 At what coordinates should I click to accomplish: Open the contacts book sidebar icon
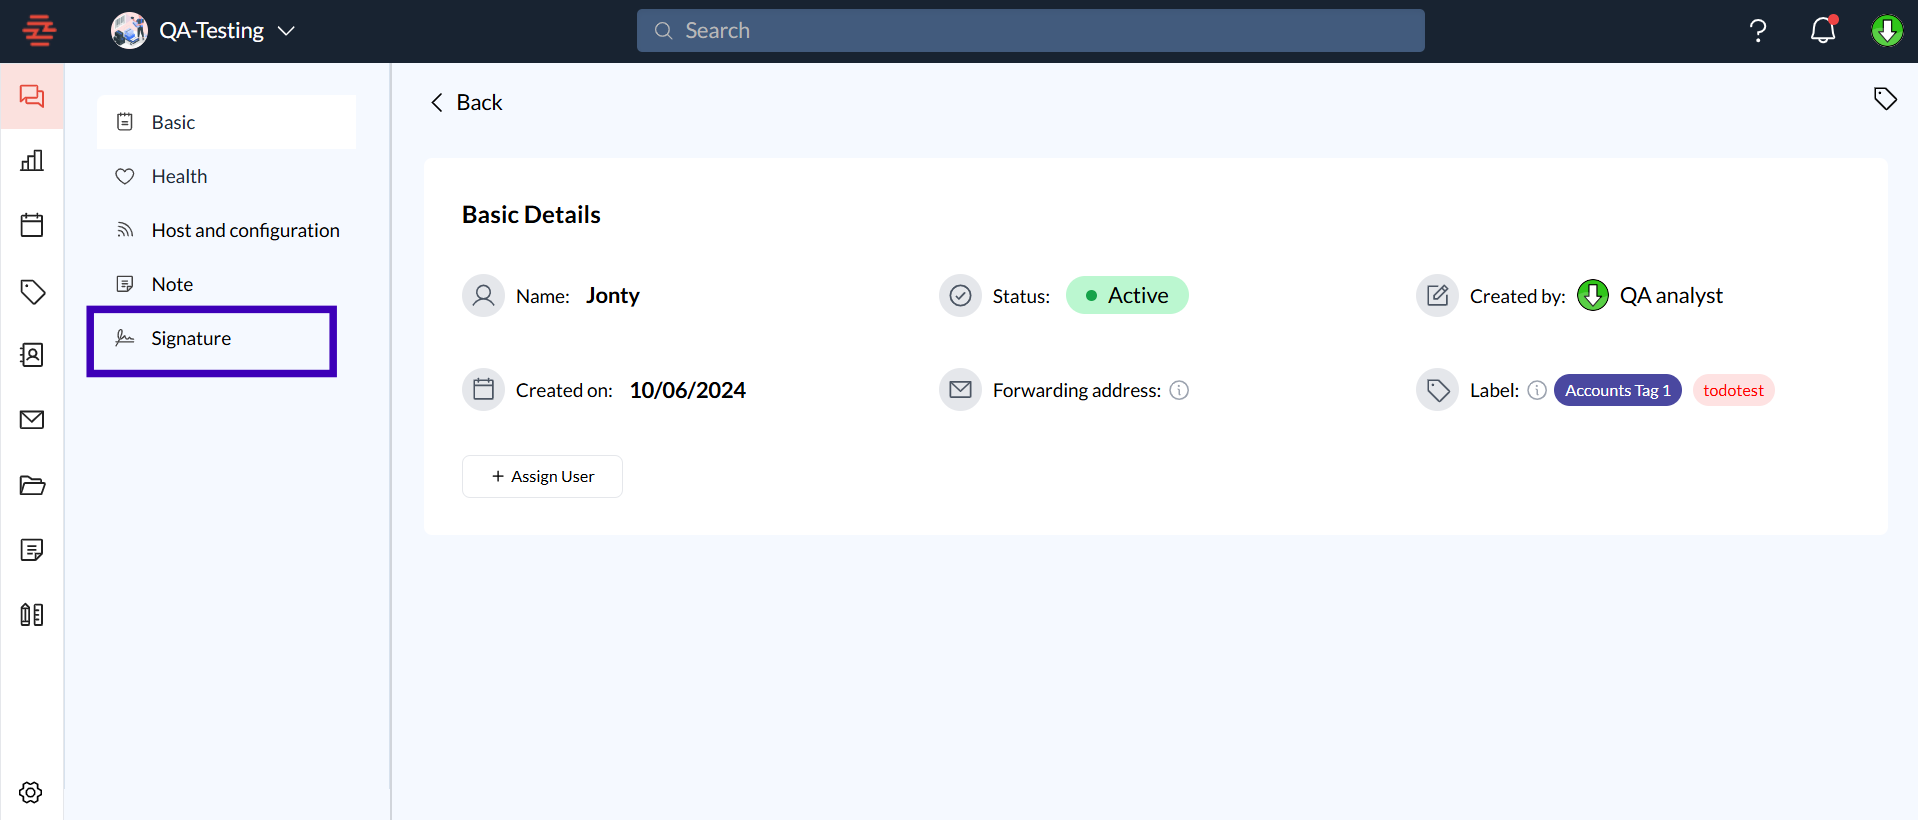[x=32, y=355]
